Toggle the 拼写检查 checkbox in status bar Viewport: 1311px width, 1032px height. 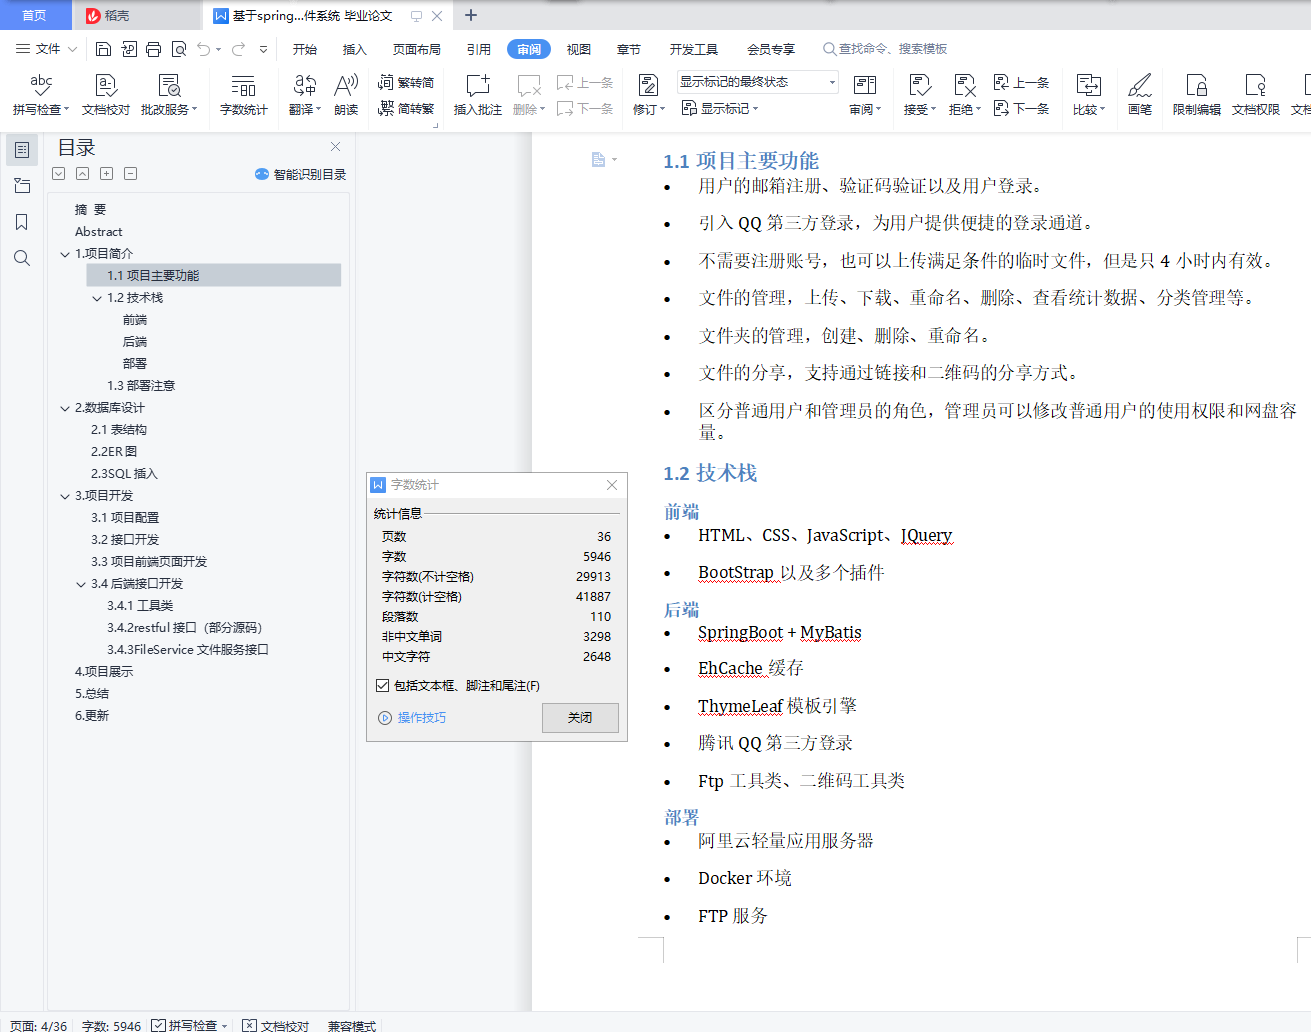pyautogui.click(x=158, y=1025)
